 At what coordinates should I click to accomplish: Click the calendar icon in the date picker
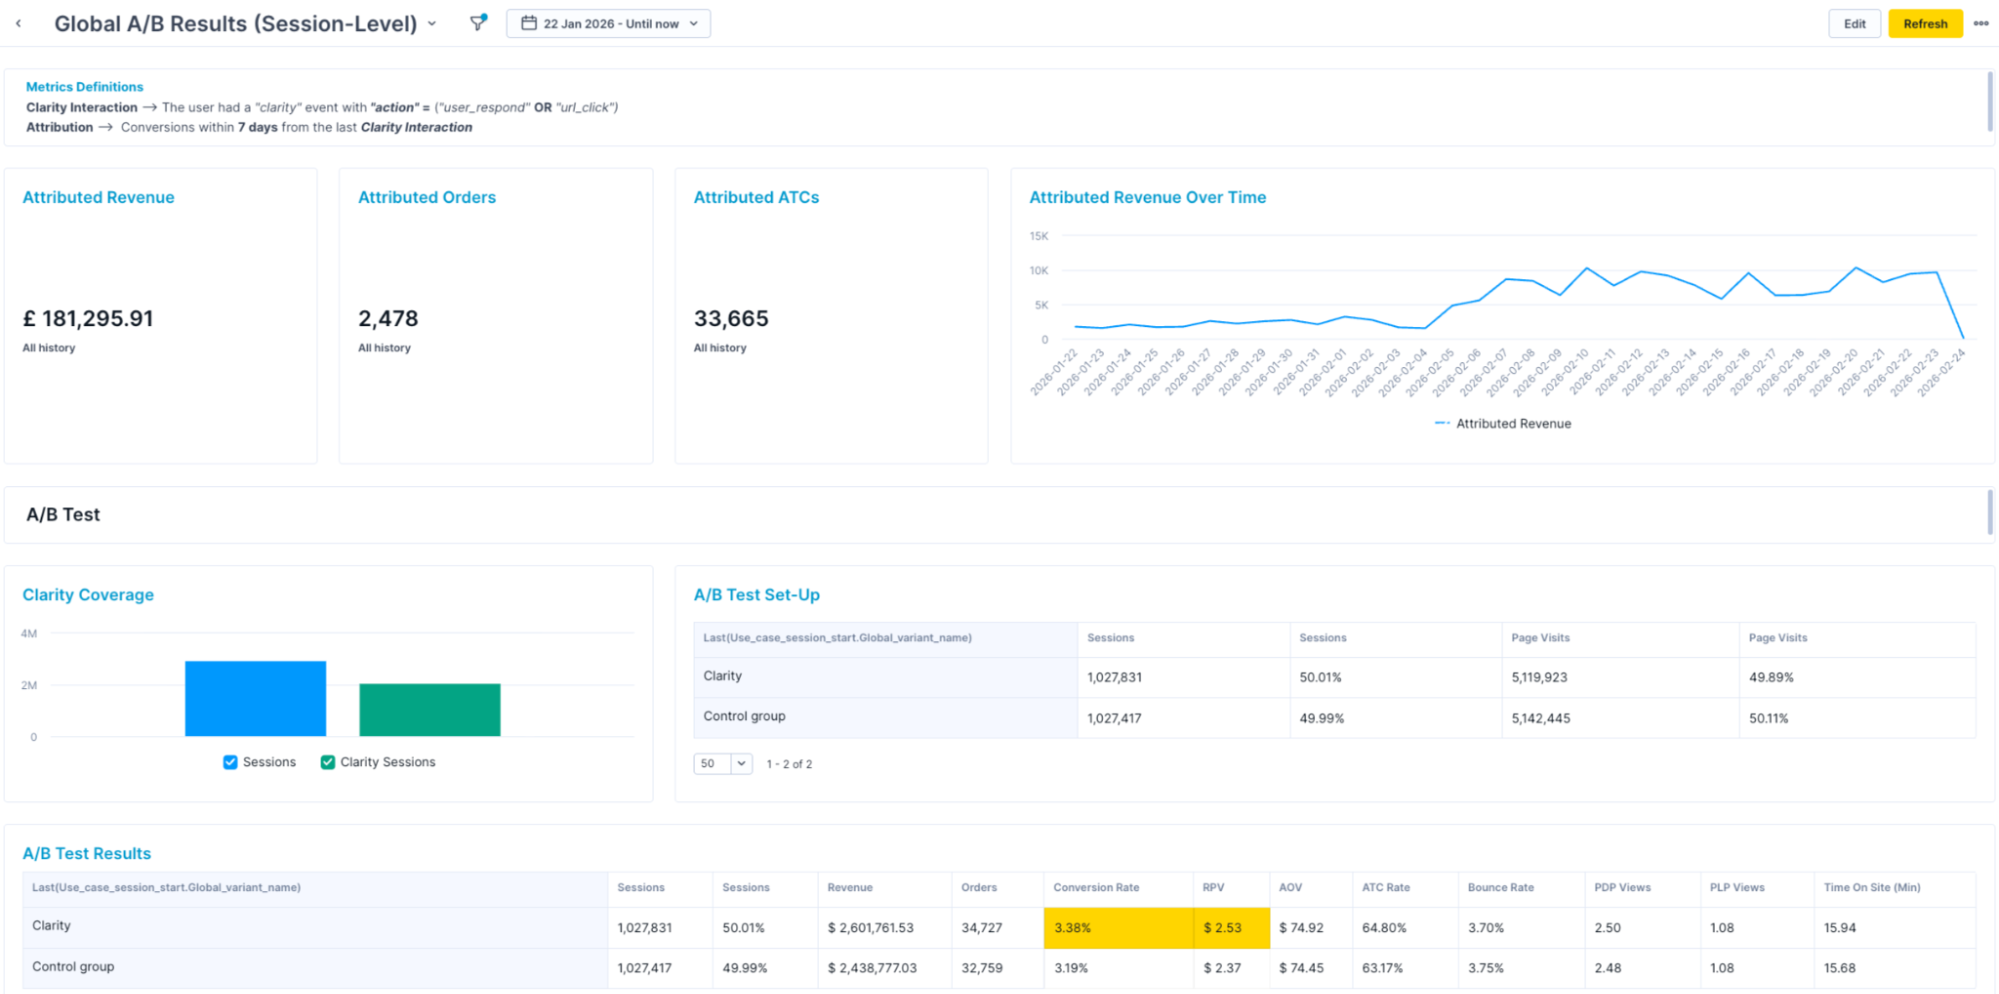[529, 23]
